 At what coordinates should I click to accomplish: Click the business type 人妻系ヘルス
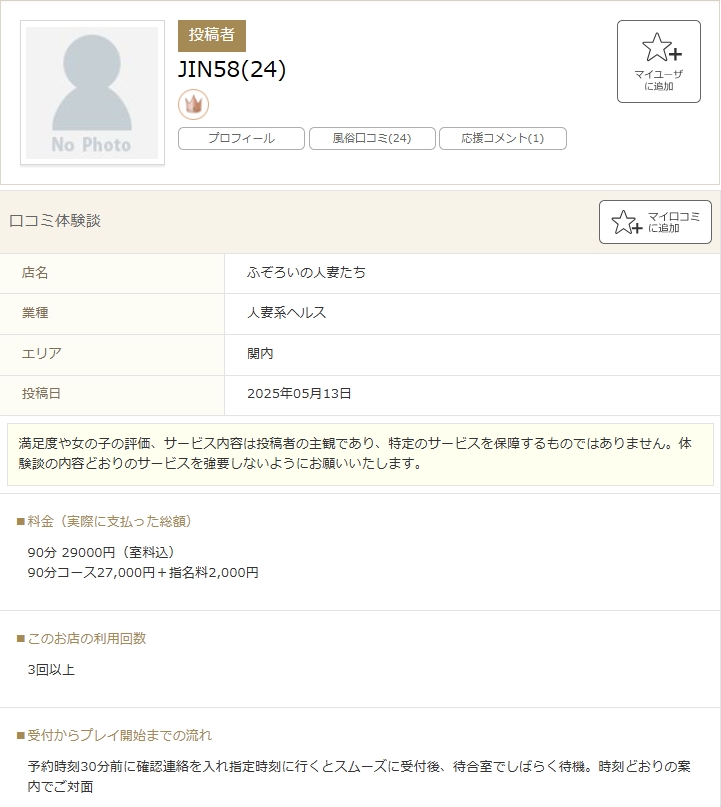point(287,313)
